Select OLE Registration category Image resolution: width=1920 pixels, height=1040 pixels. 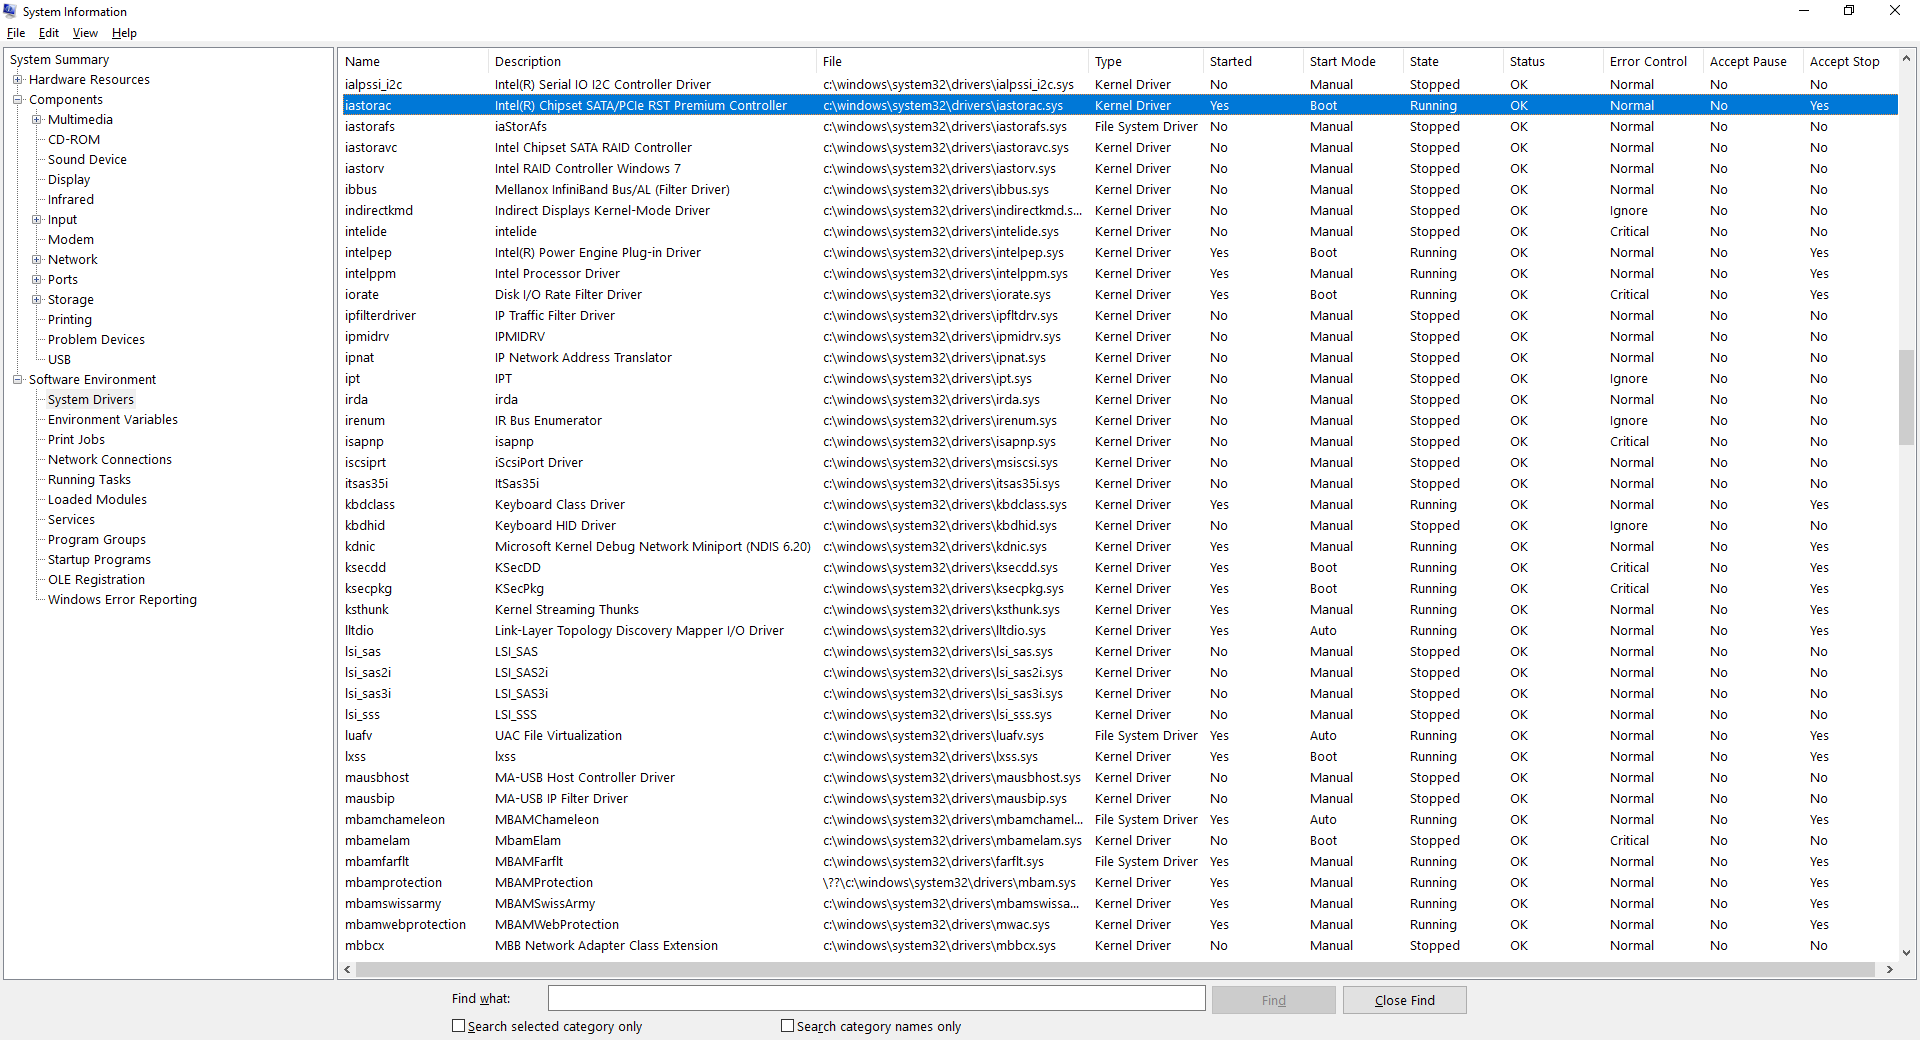96,580
